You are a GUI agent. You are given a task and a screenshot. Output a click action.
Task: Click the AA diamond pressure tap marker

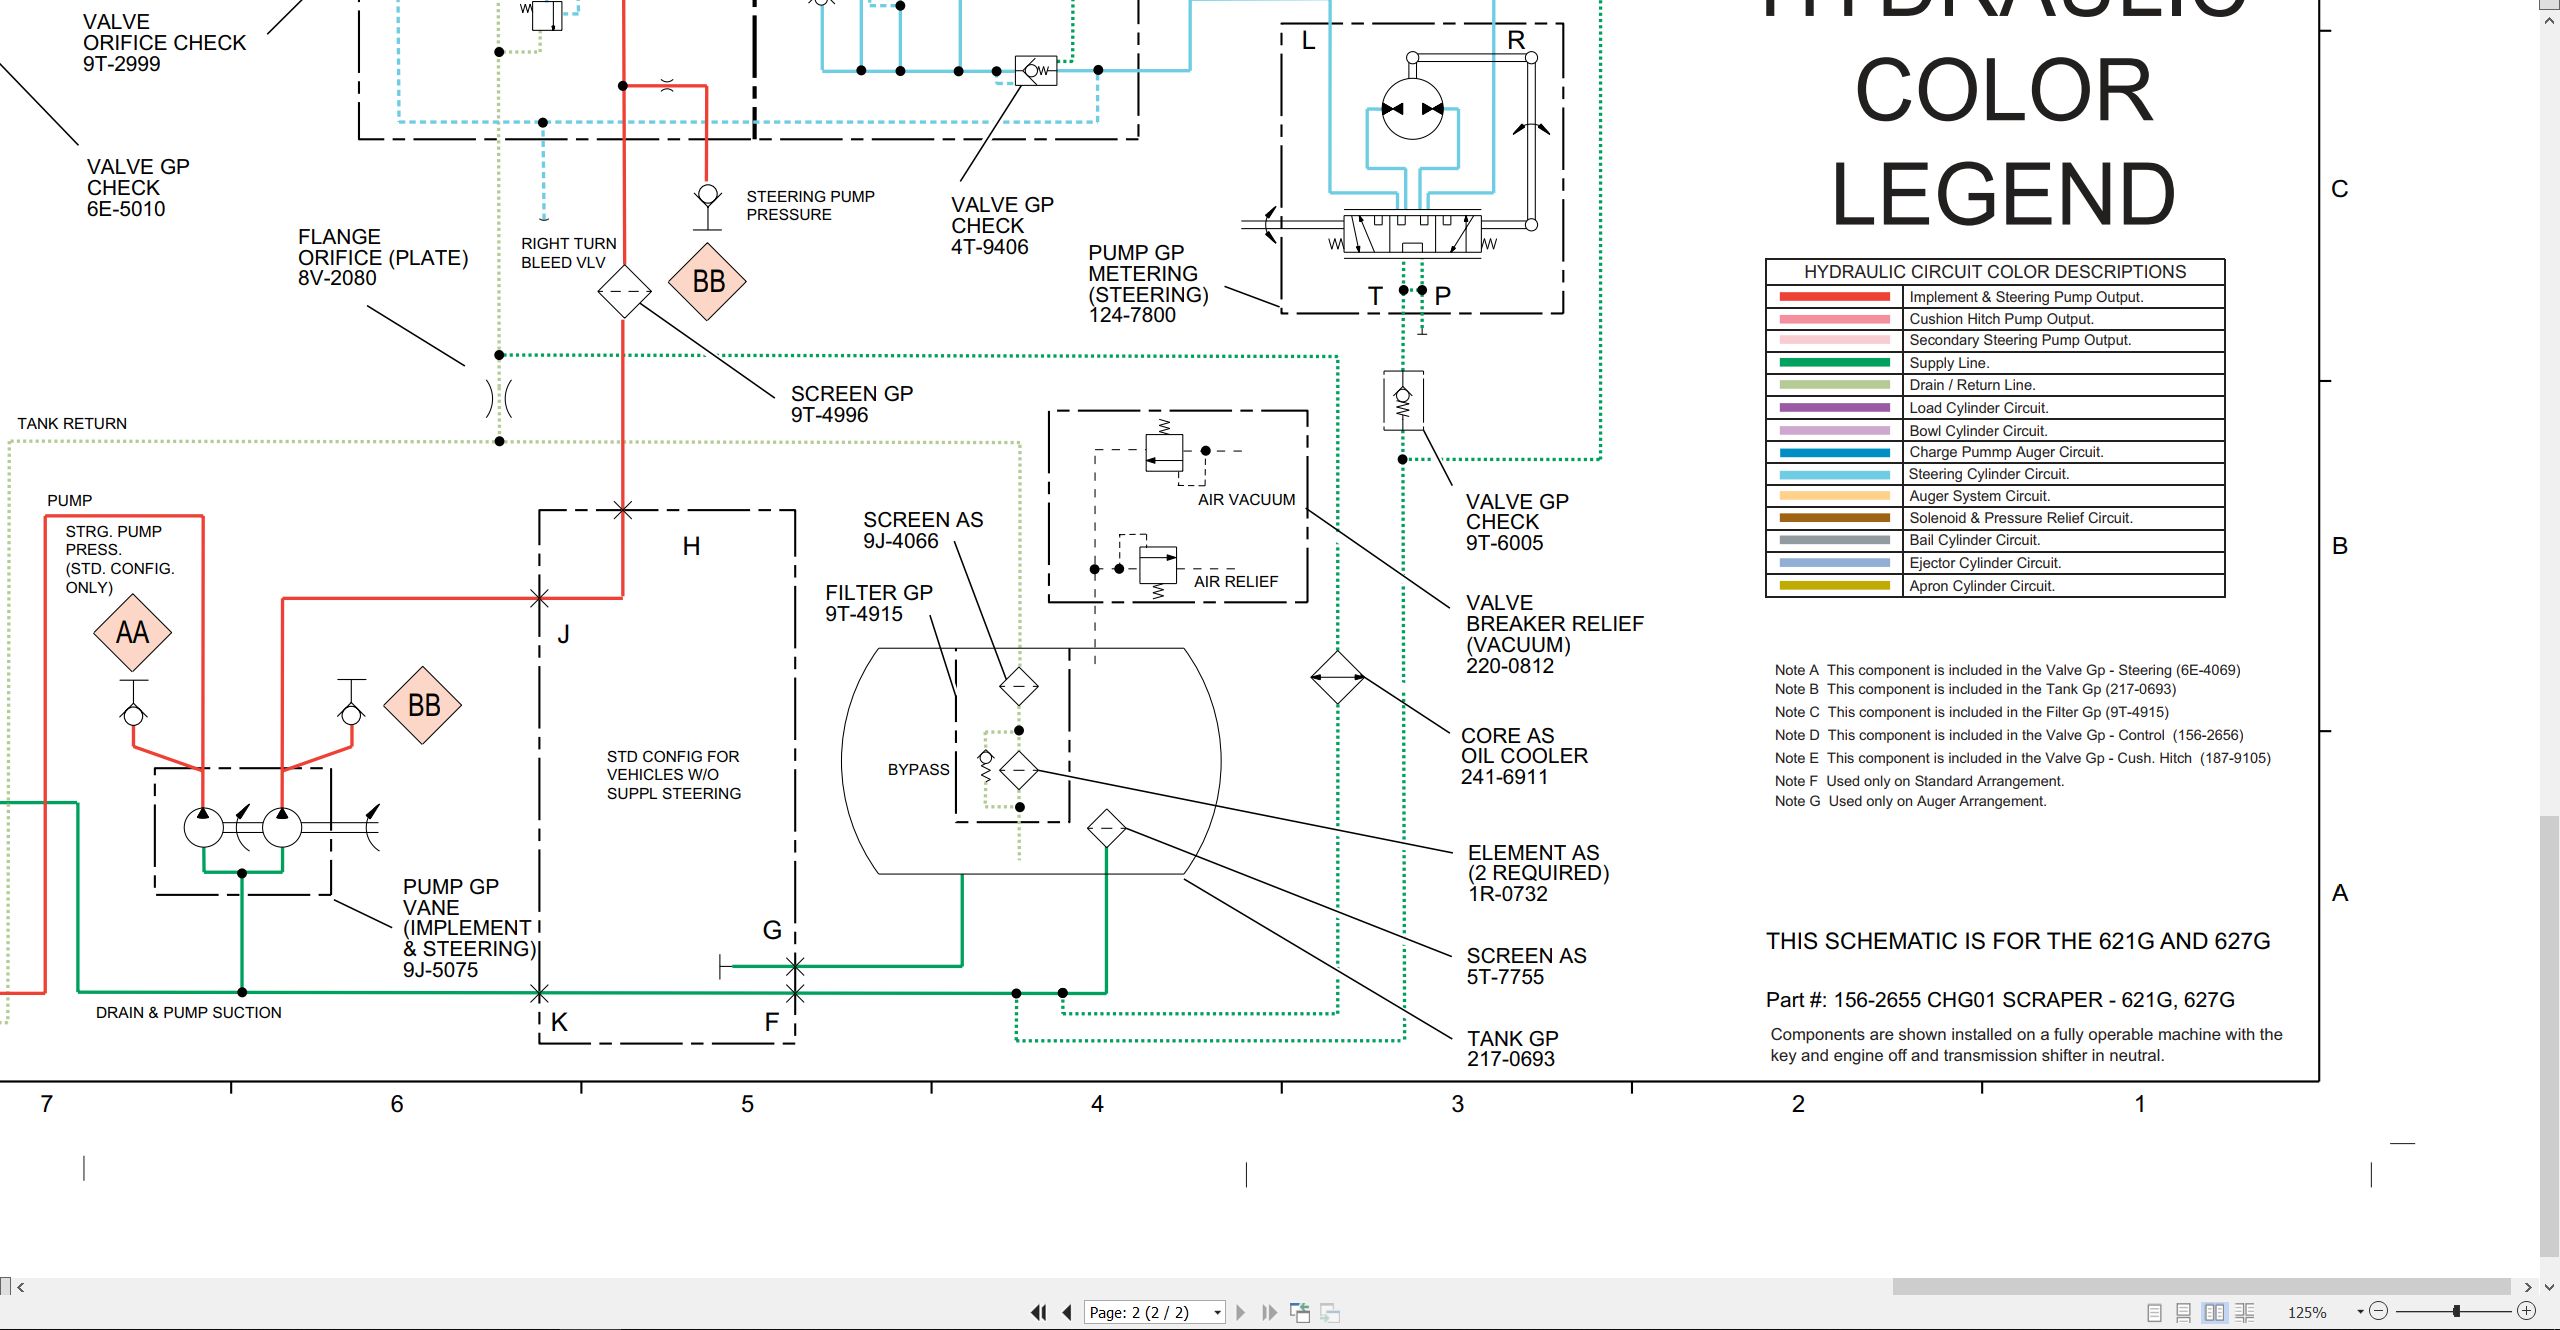click(132, 632)
